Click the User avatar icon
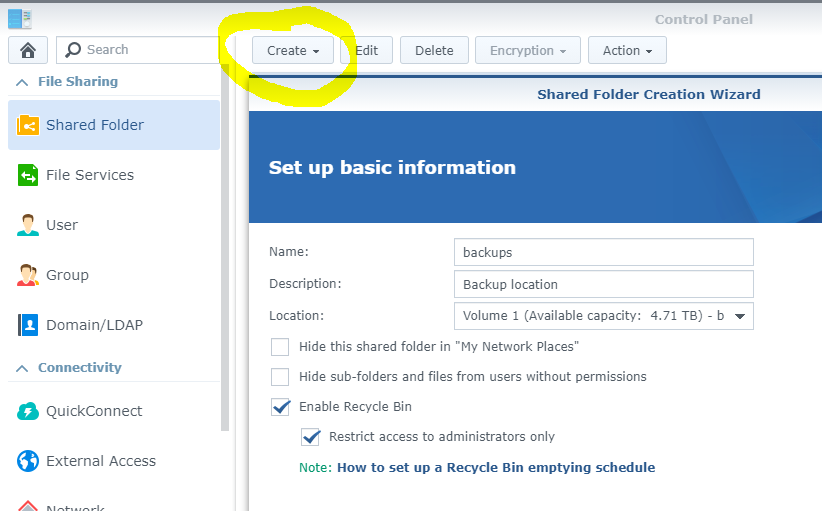Viewport: 822px width, 511px height. click(x=28, y=225)
